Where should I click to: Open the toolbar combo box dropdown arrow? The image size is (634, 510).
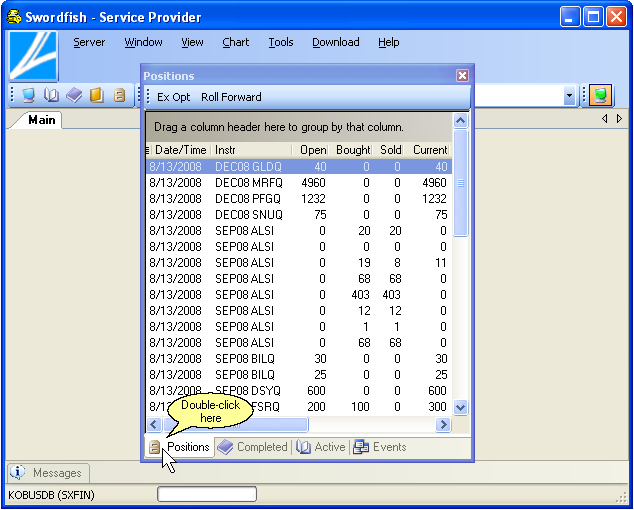point(569,96)
